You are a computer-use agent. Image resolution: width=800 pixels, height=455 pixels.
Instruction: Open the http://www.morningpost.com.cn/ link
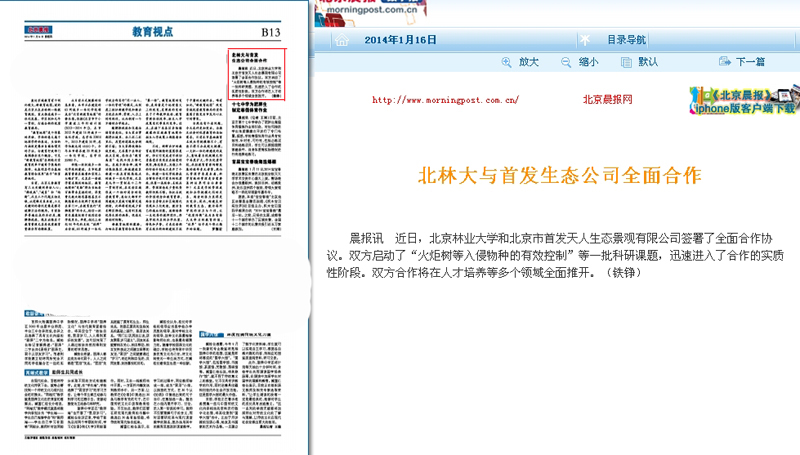click(445, 100)
